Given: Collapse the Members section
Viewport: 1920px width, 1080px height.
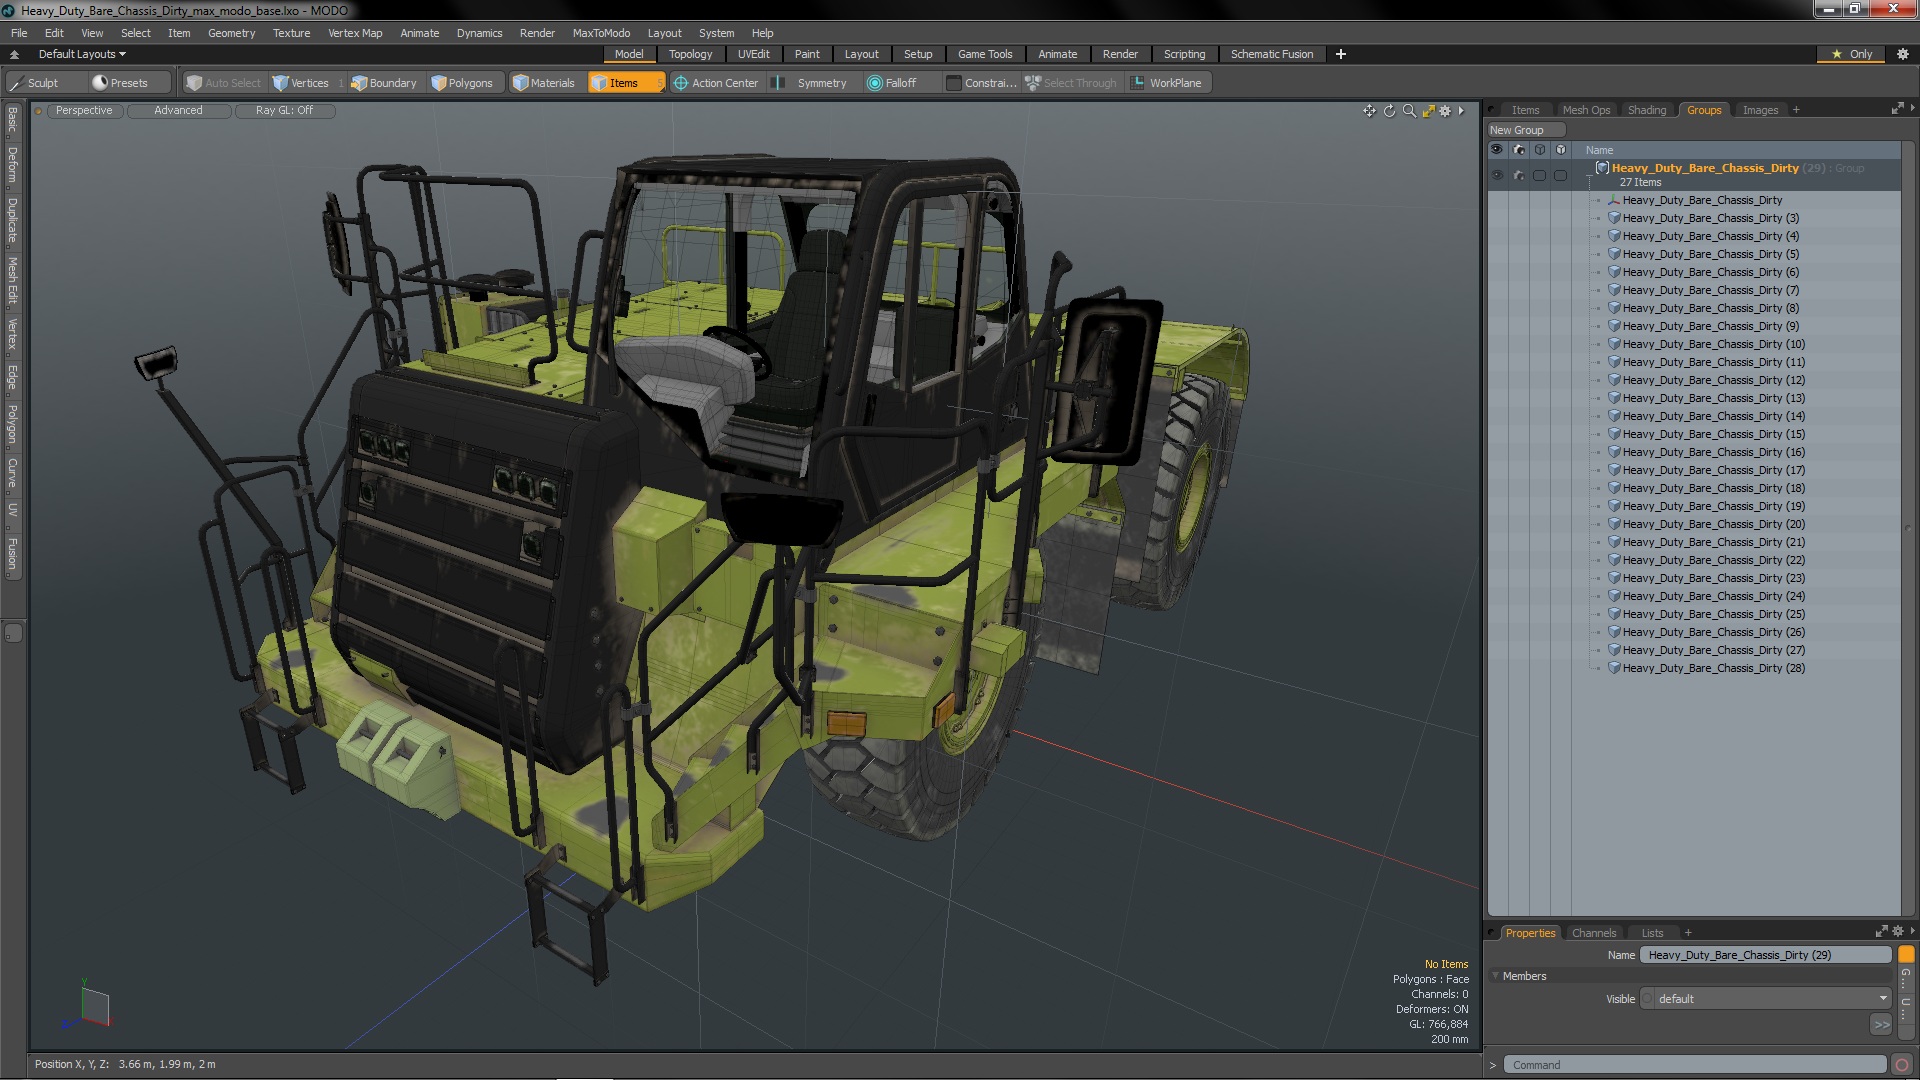Looking at the screenshot, I should tap(1496, 976).
